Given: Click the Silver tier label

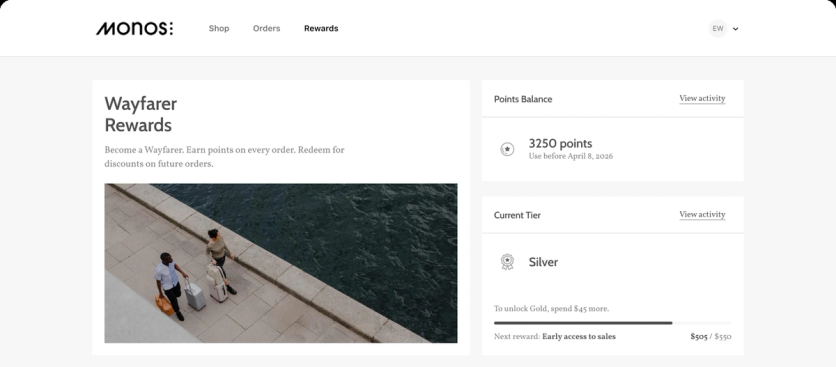Looking at the screenshot, I should coord(543,262).
